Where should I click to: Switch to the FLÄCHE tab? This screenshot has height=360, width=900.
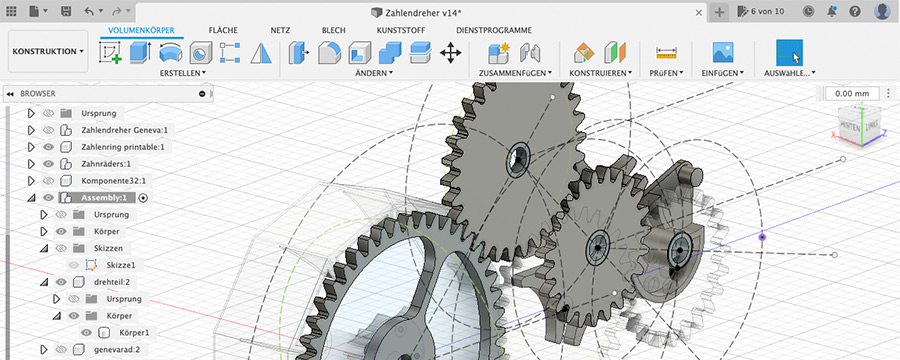click(223, 30)
